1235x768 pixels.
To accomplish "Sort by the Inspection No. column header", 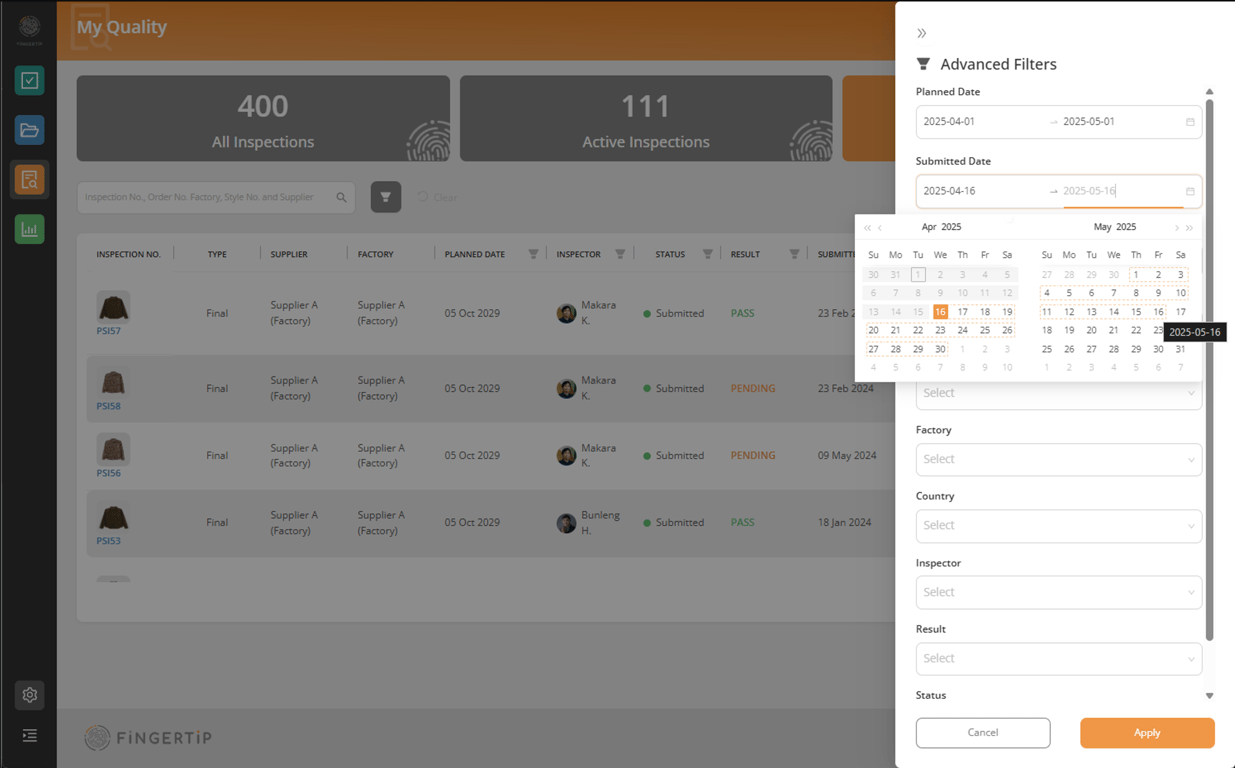I will [x=128, y=254].
